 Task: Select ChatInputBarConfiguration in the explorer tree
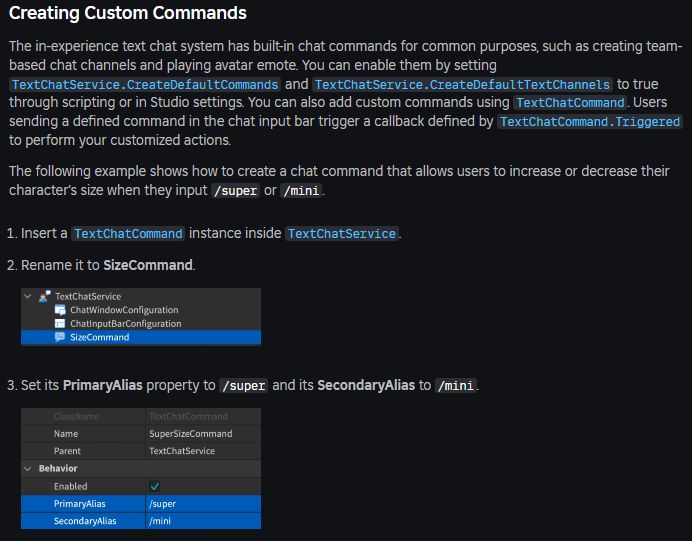[x=125, y=324]
